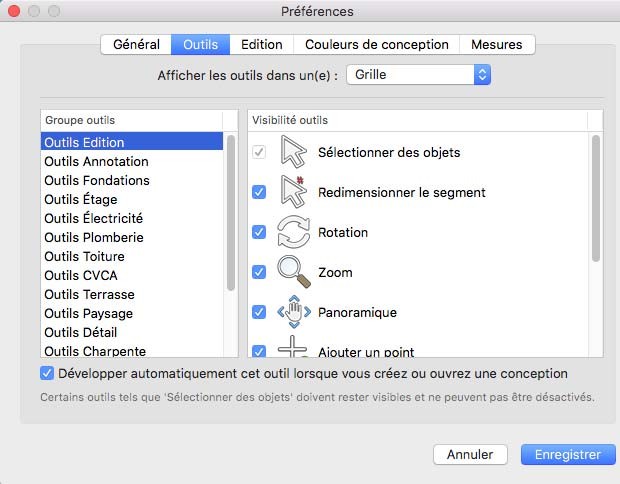Toggle the Zoom tool visibility checkbox
The image size is (620, 484).
(x=259, y=272)
